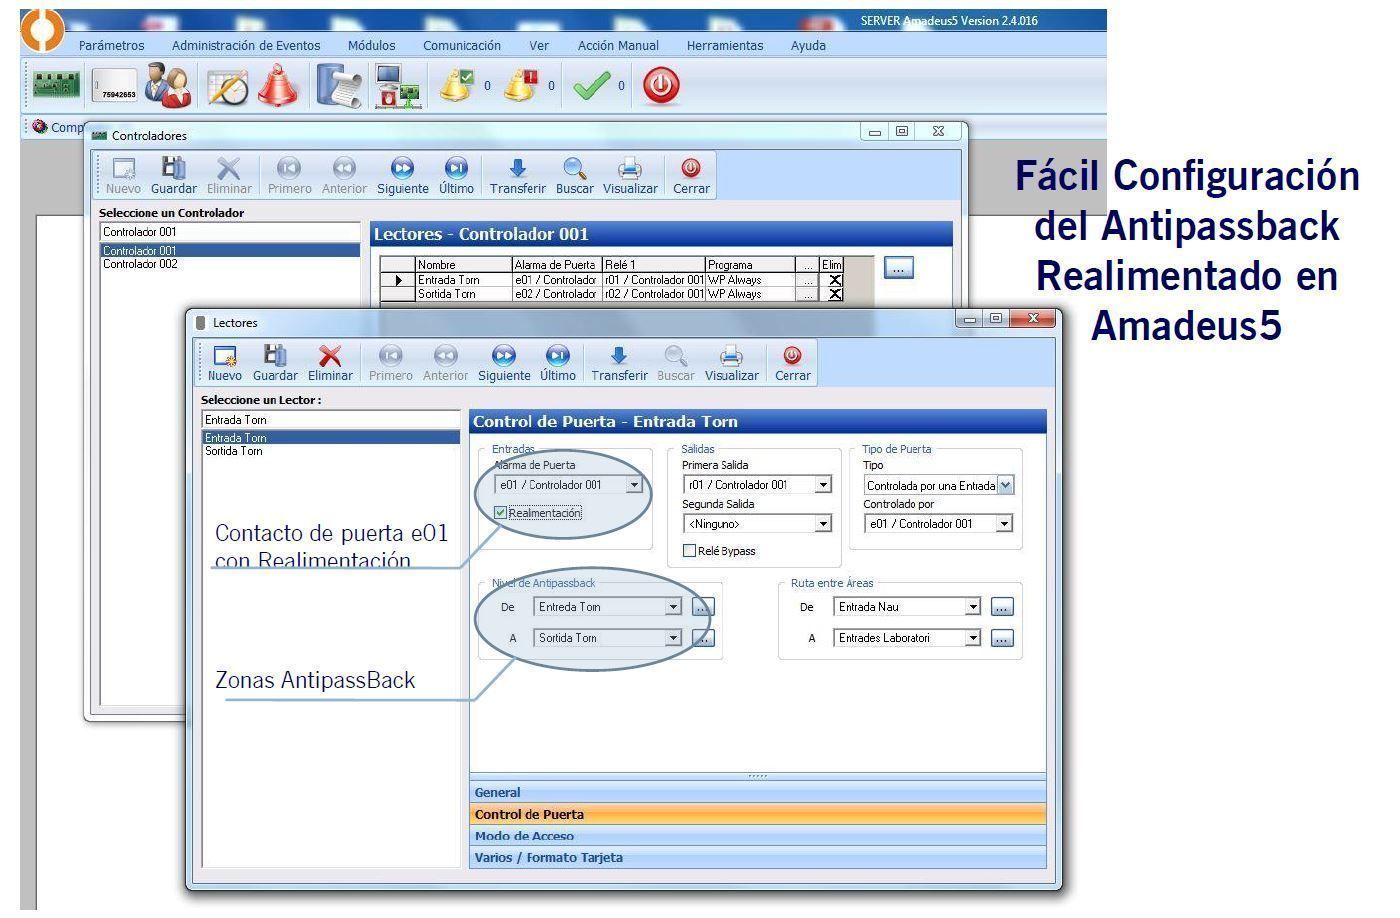This screenshot has height=918, width=1400.
Task: Open the event log scroll icon
Action: pyautogui.click(x=339, y=86)
